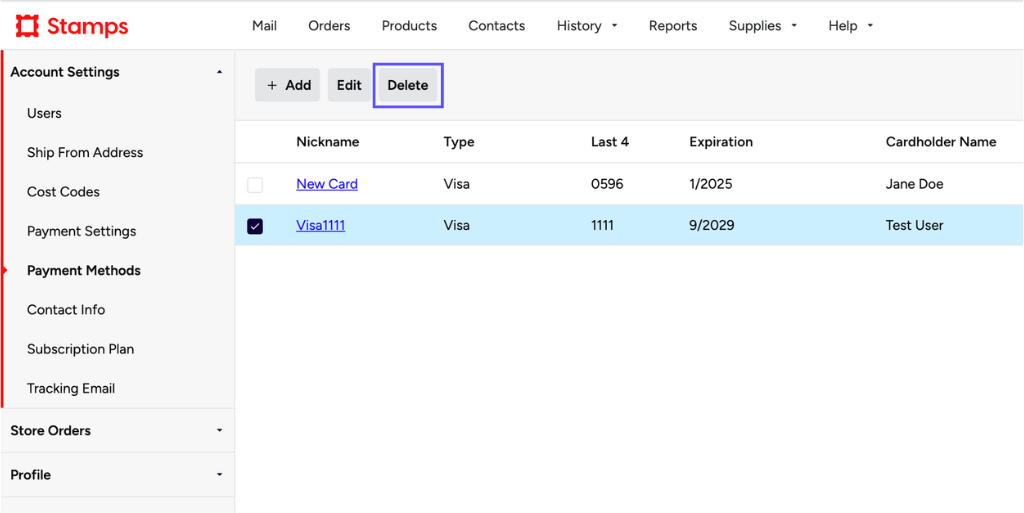Expand the Store Orders section
1024x513 pixels.
pos(118,431)
